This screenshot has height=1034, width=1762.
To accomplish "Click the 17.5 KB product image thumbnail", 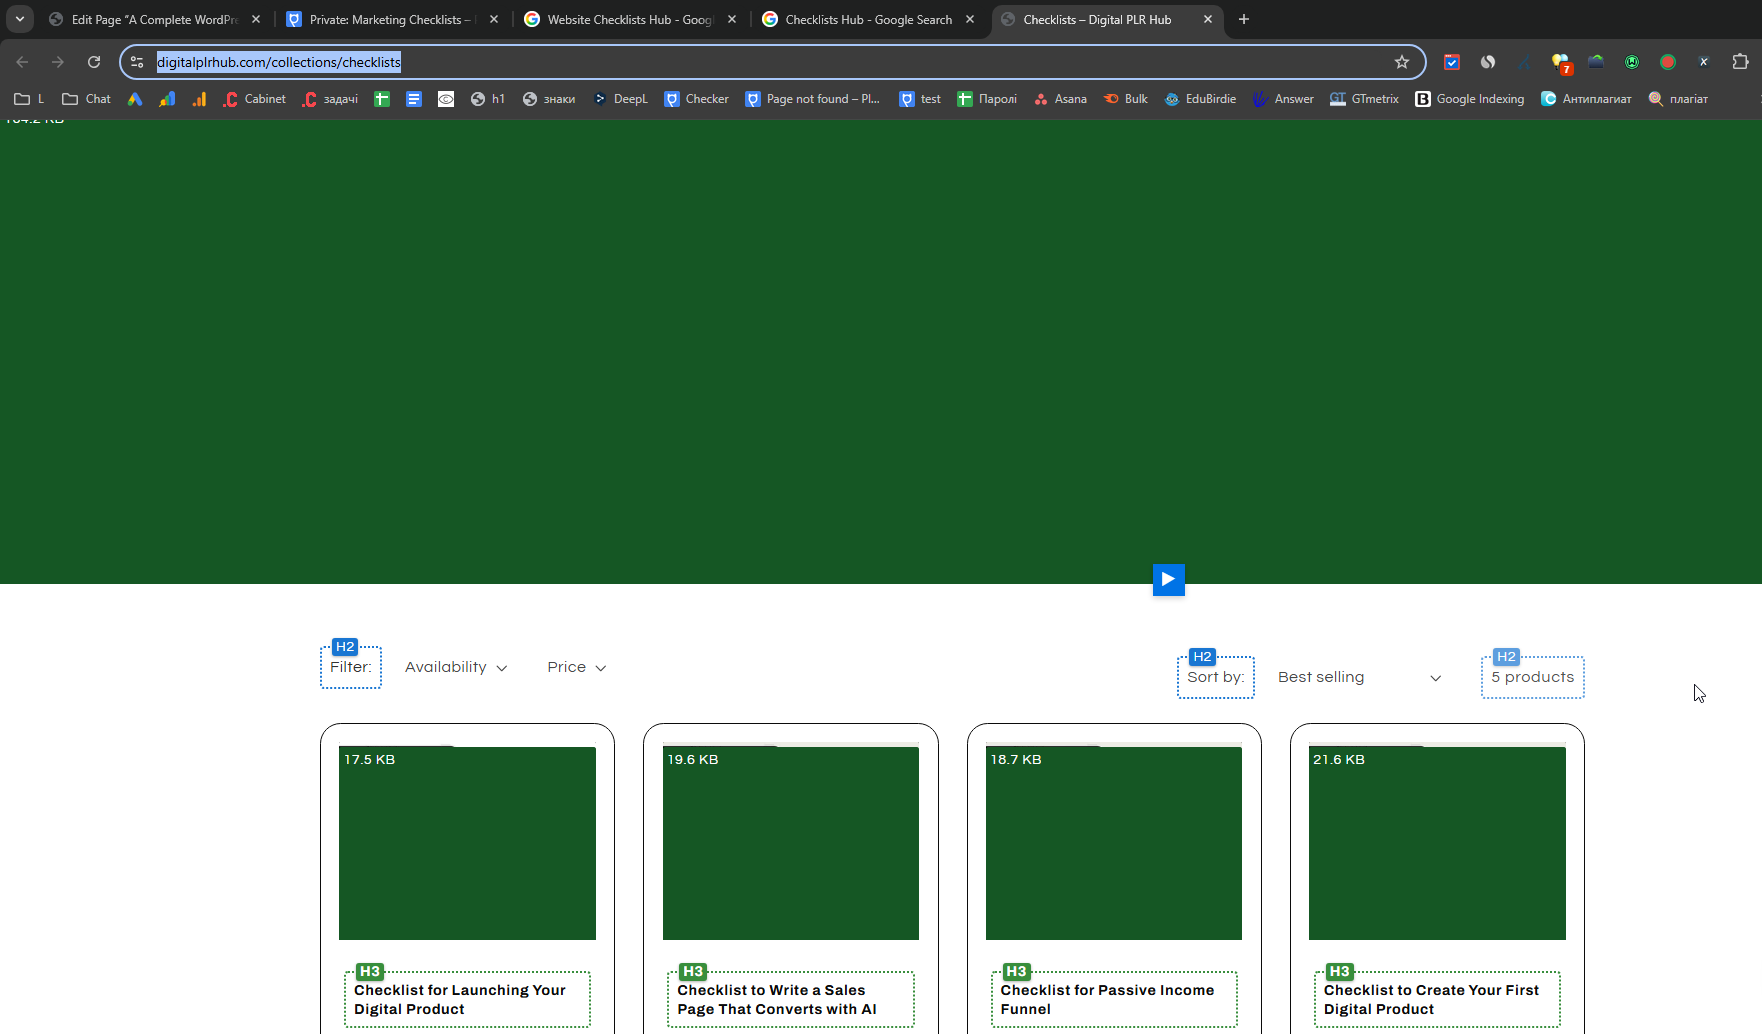I will [x=467, y=843].
